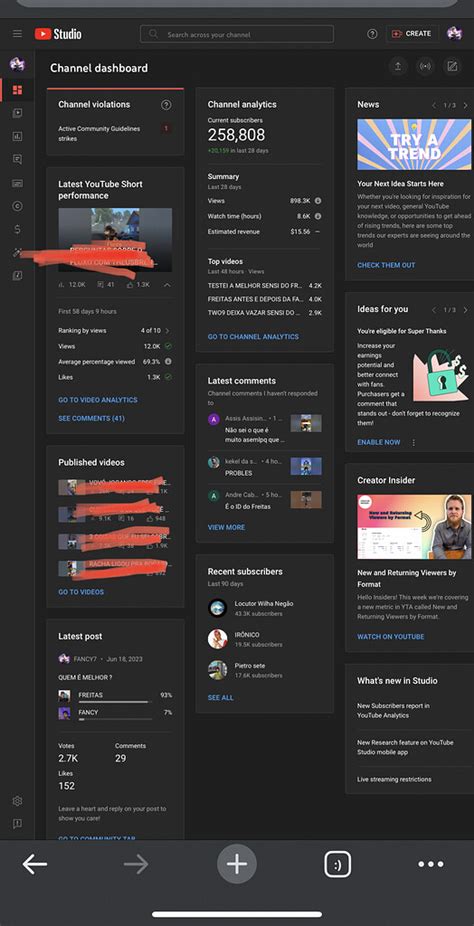Screen dimensions: 474x926
Task: Go to previous News card
Action: tap(434, 105)
